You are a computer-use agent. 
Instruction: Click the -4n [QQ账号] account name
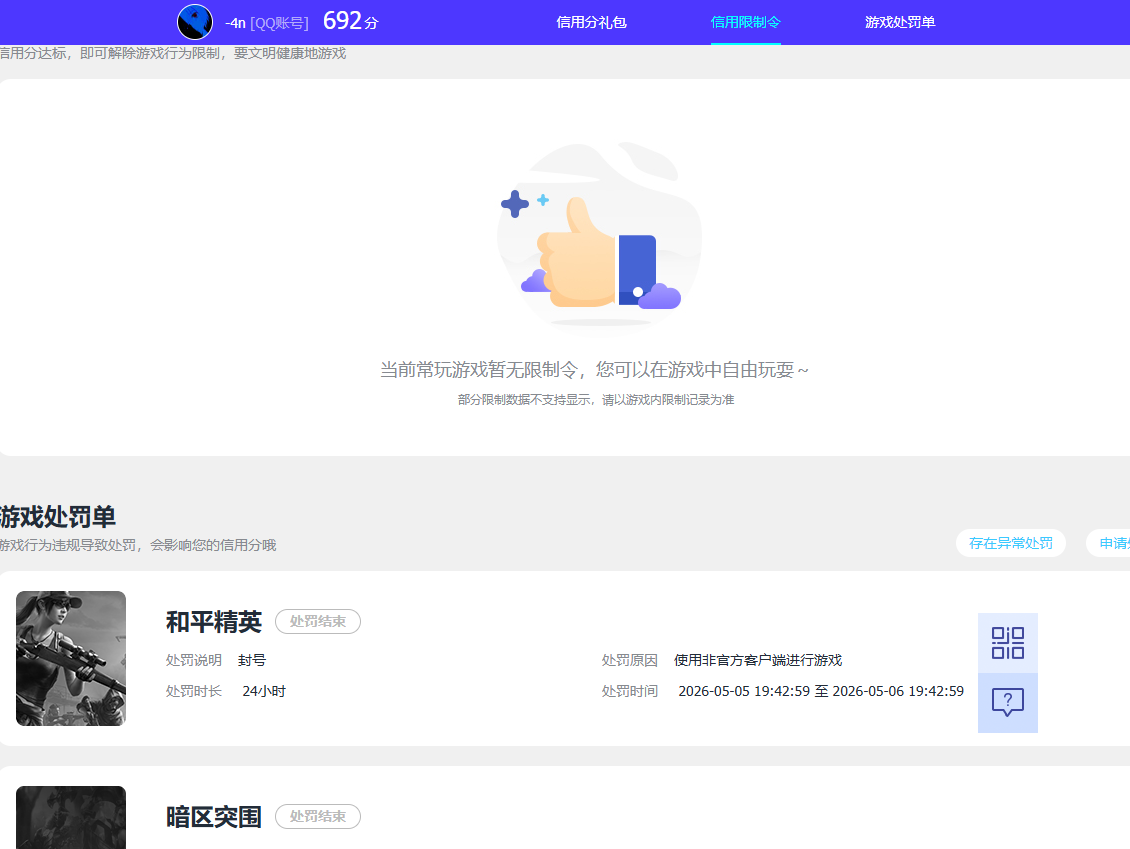[x=267, y=23]
